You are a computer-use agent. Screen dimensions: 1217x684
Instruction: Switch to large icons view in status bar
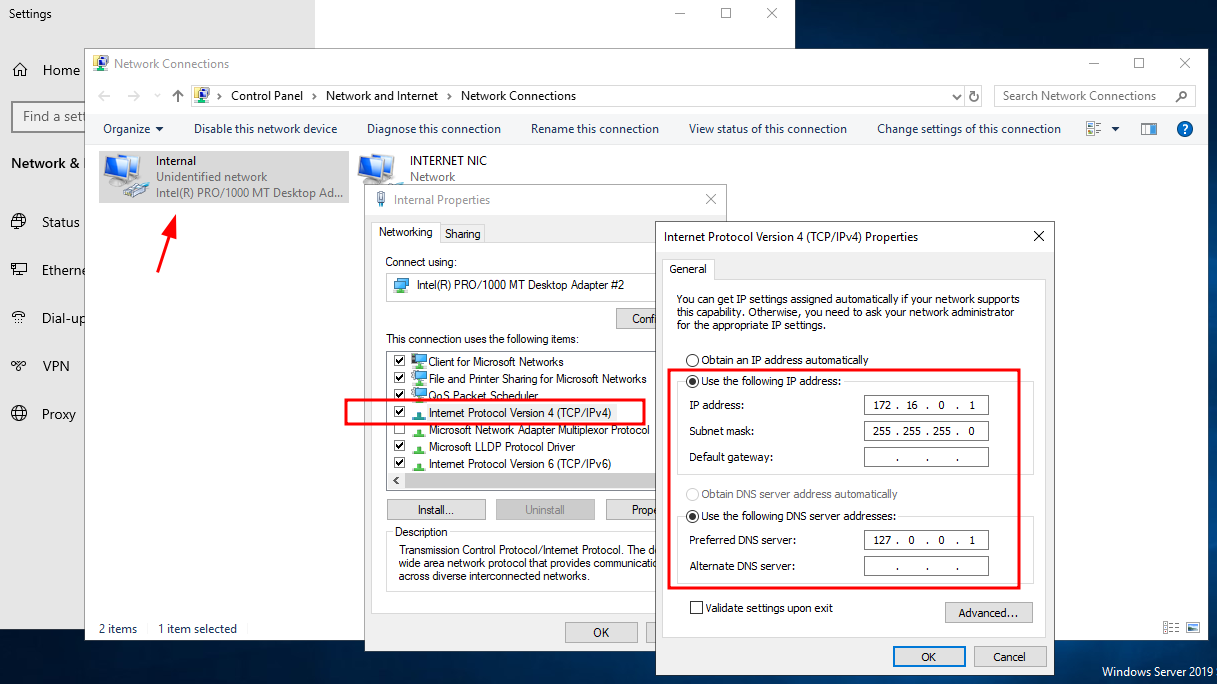point(1193,628)
